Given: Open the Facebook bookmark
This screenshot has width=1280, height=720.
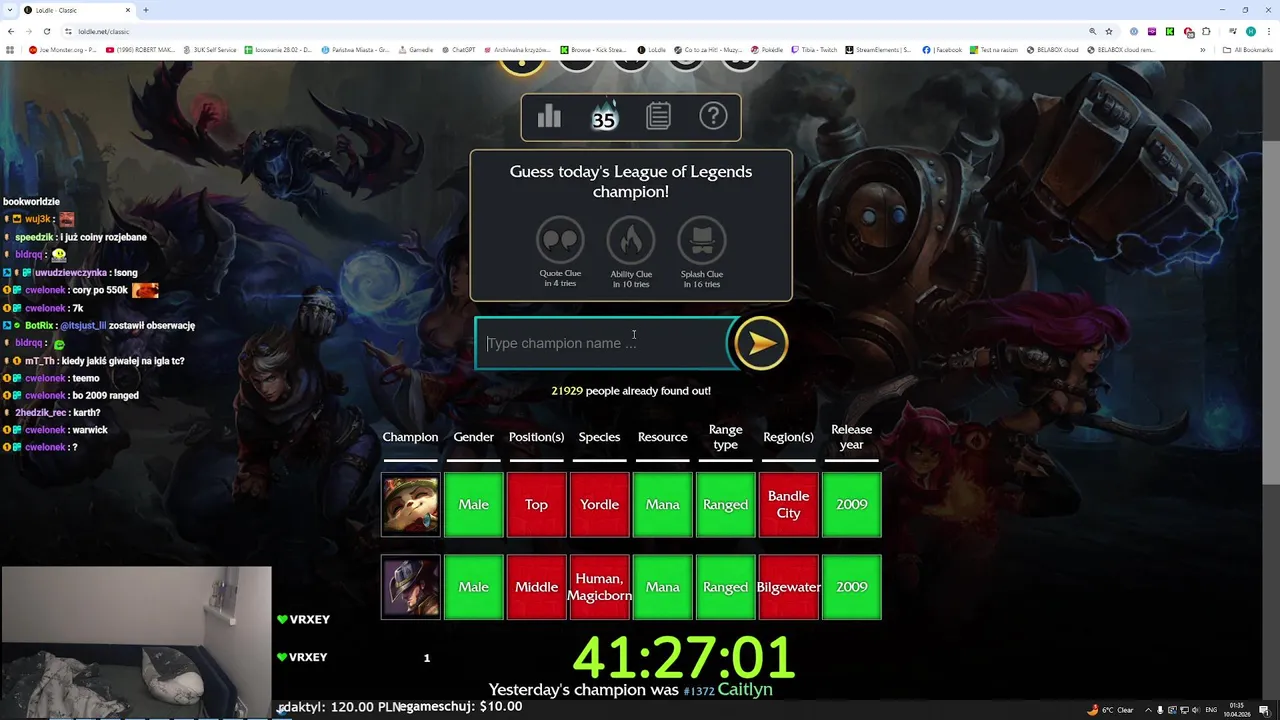Looking at the screenshot, I should (x=942, y=49).
